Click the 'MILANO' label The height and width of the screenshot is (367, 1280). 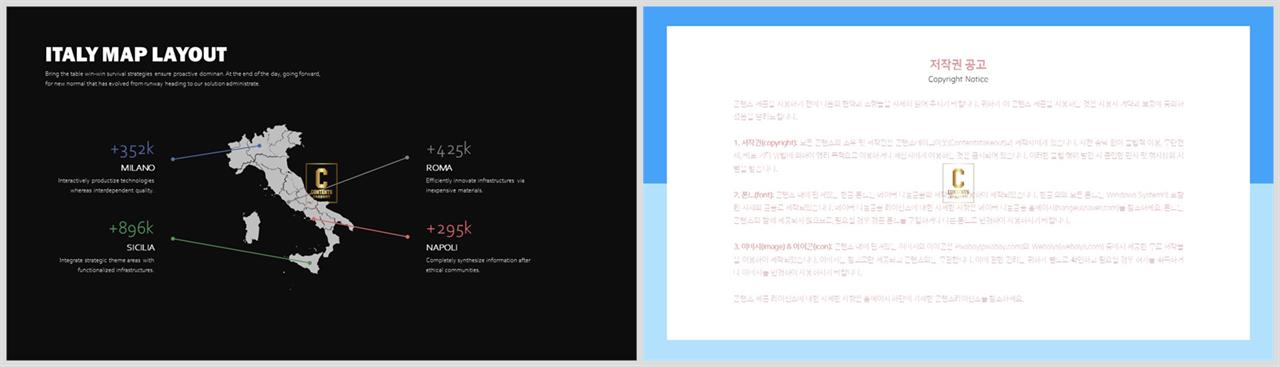(137, 168)
